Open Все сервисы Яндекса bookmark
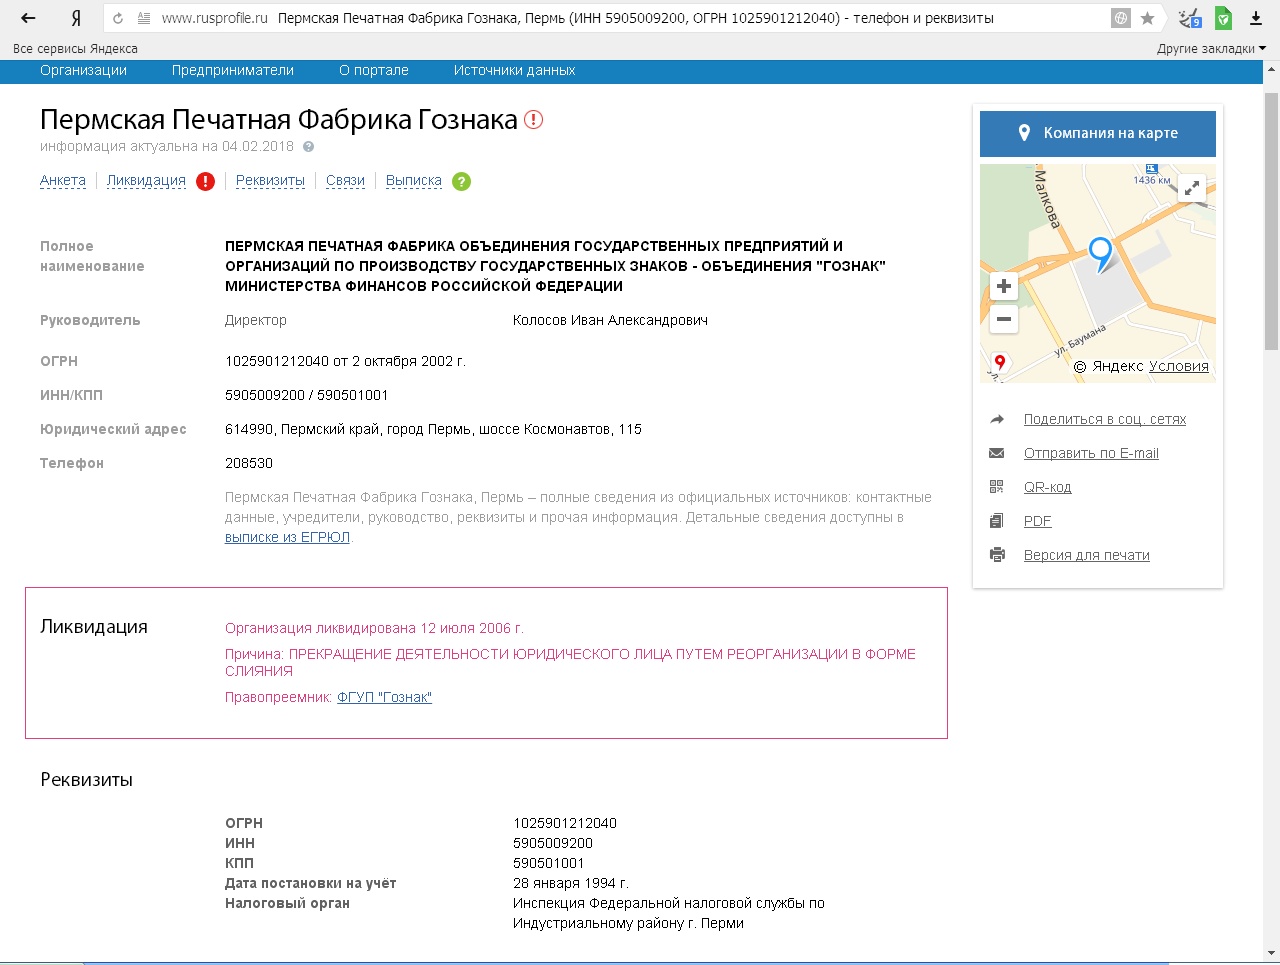The image size is (1280, 965). click(x=75, y=48)
